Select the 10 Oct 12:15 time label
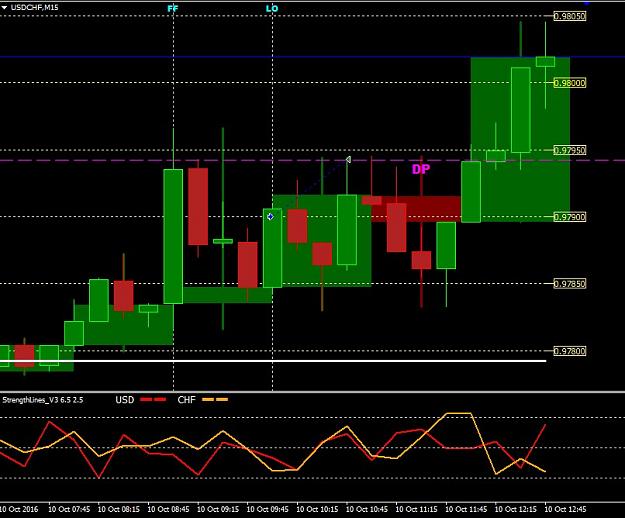 515,509
